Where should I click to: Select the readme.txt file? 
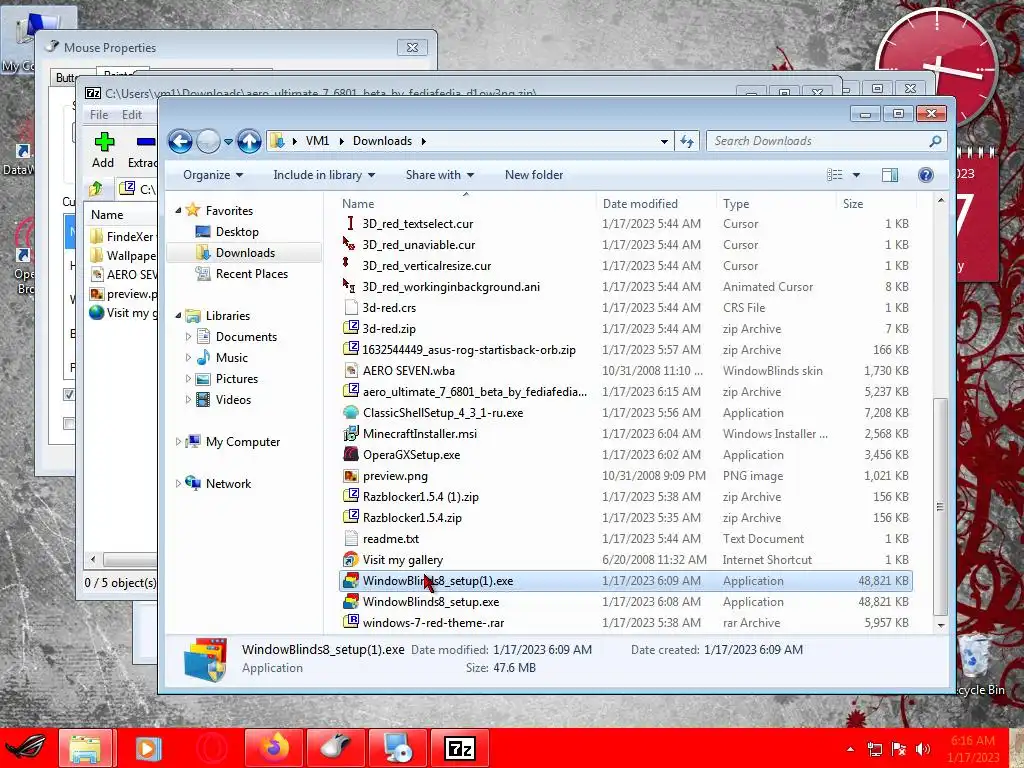click(x=391, y=539)
